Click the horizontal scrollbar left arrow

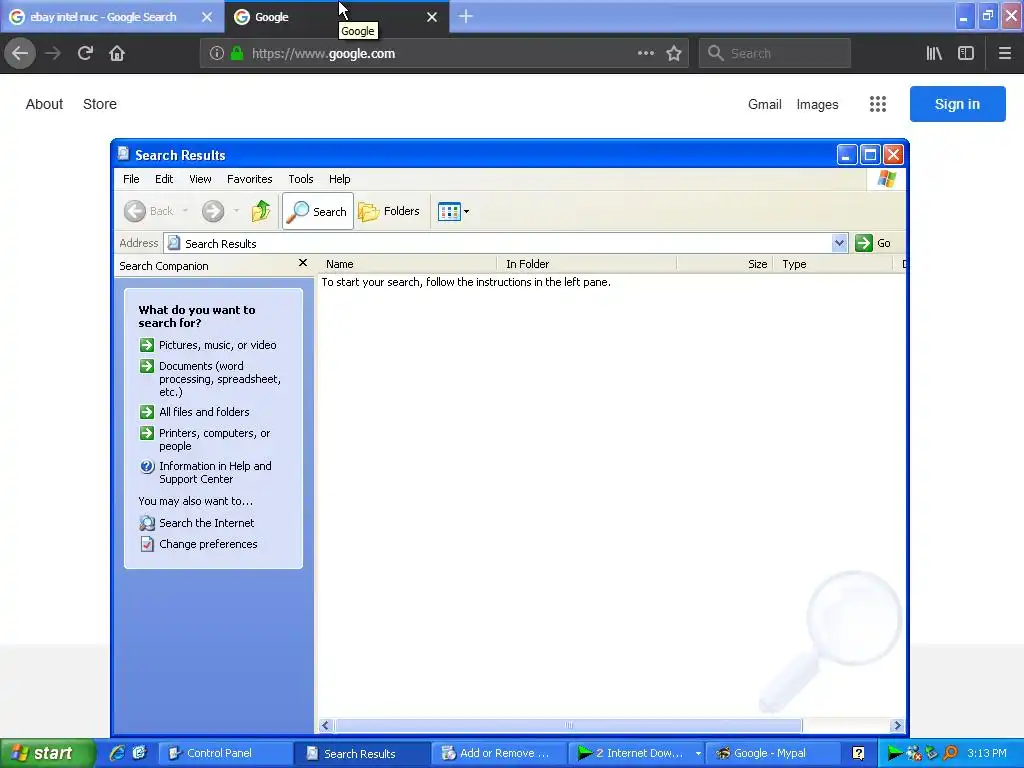click(326, 726)
